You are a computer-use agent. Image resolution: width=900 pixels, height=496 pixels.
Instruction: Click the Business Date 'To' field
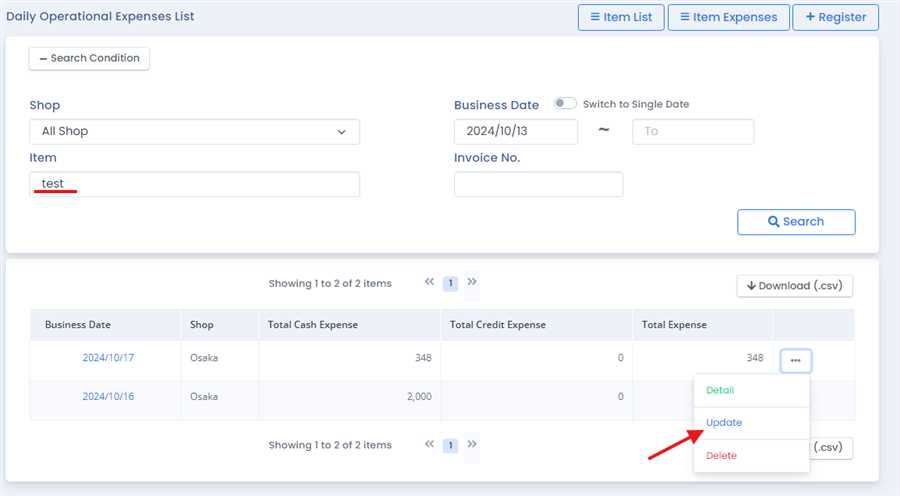[692, 132]
